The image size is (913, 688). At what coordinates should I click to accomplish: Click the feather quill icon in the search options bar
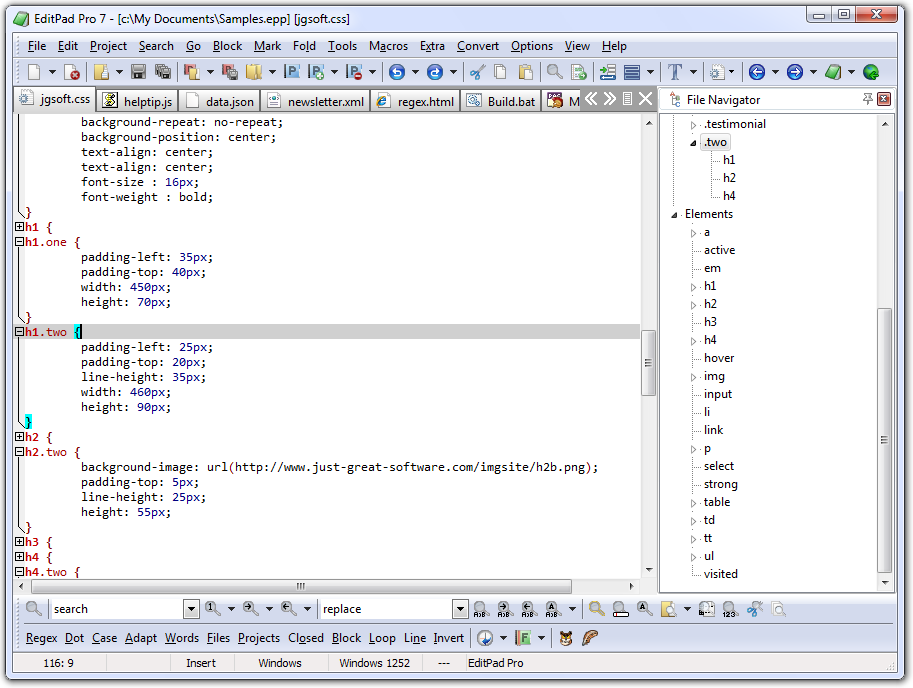click(x=590, y=639)
